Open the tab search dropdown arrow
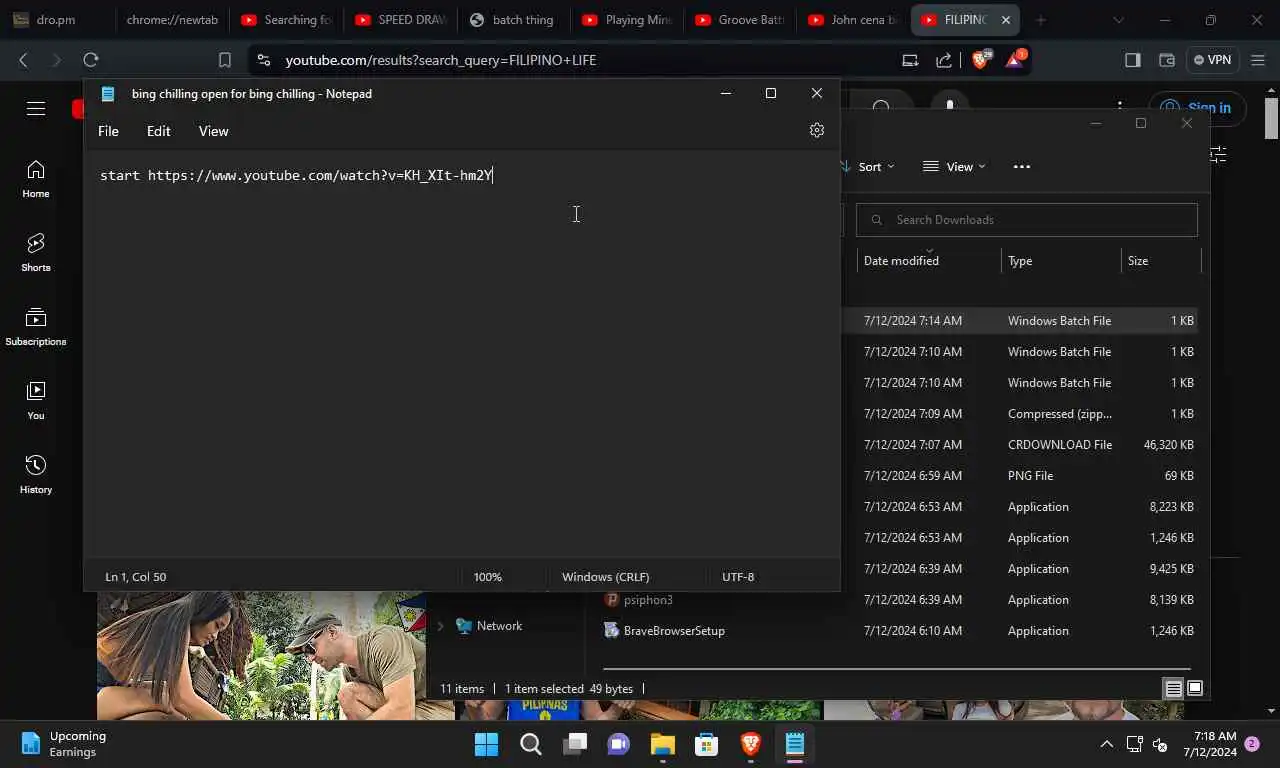The image size is (1280, 768). coord(1118,20)
